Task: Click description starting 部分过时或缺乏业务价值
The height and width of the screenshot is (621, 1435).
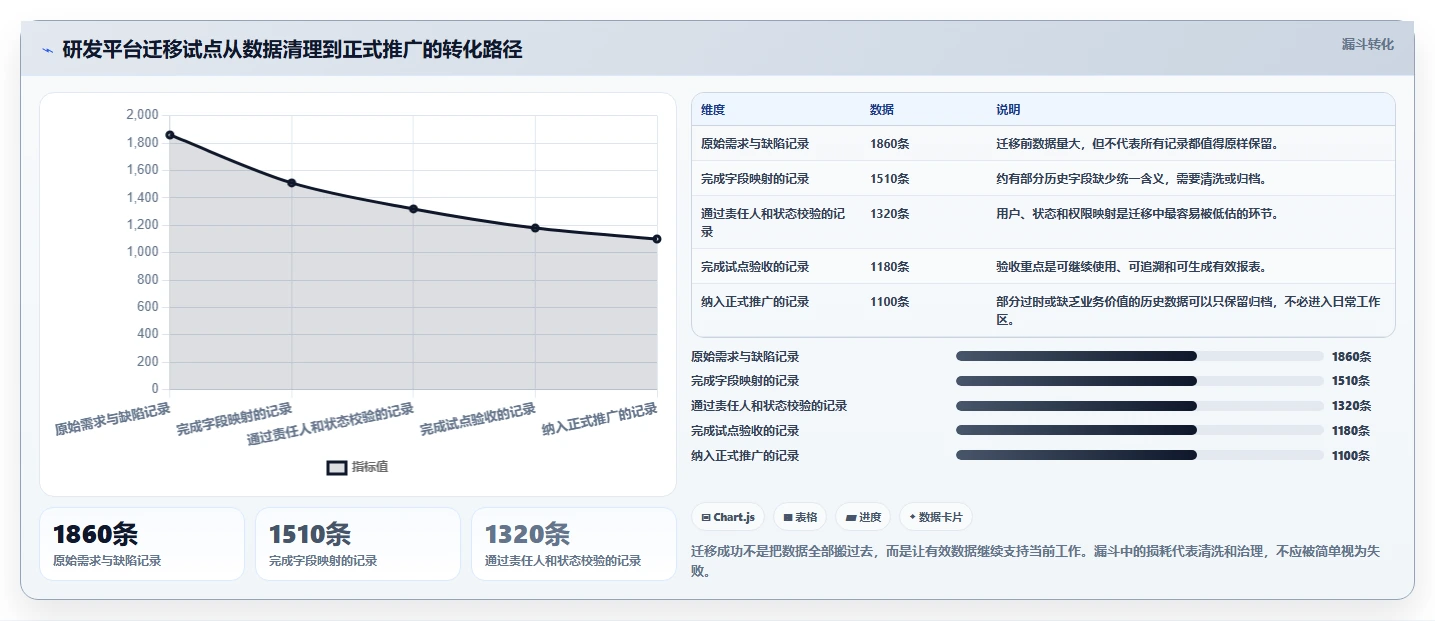Action: [1188, 311]
